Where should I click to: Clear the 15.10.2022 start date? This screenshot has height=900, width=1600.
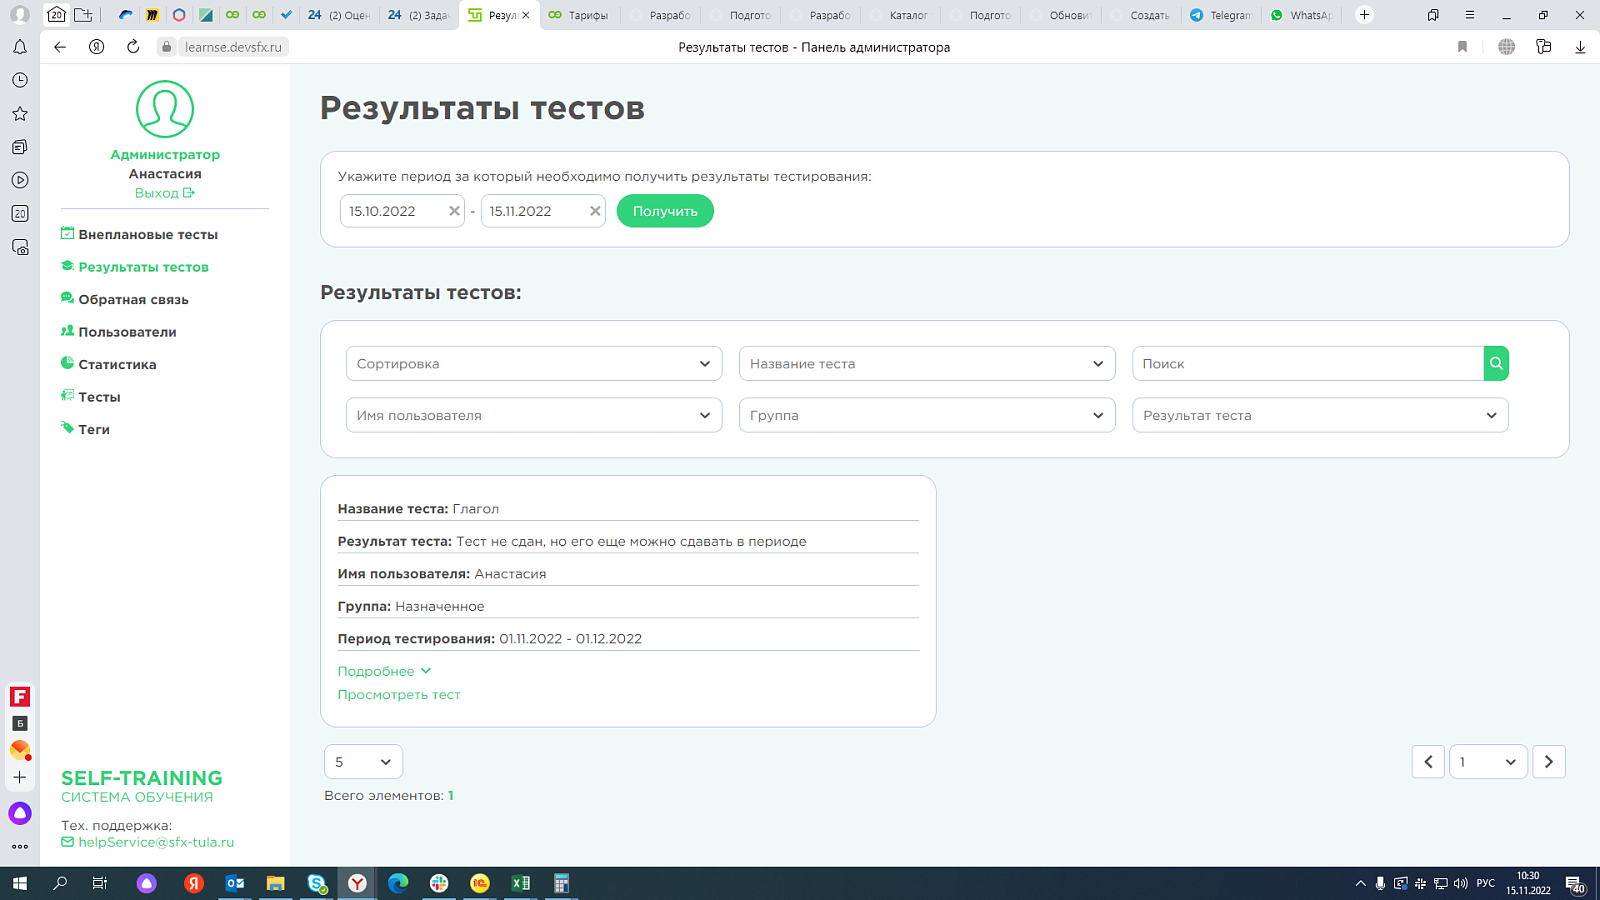pos(454,211)
